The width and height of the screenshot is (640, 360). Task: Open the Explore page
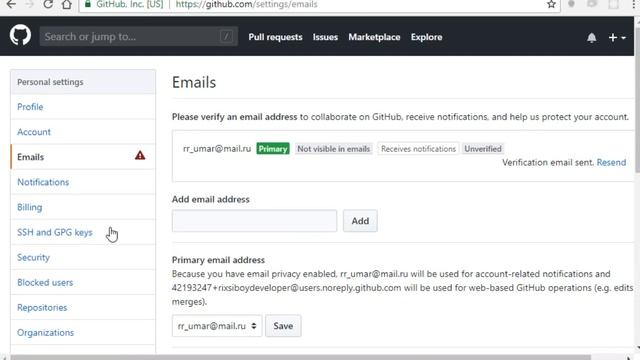[x=426, y=37]
